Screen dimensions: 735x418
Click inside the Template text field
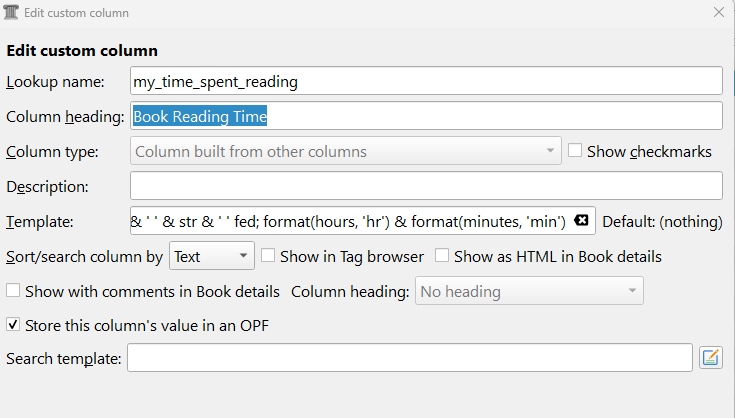click(350, 221)
